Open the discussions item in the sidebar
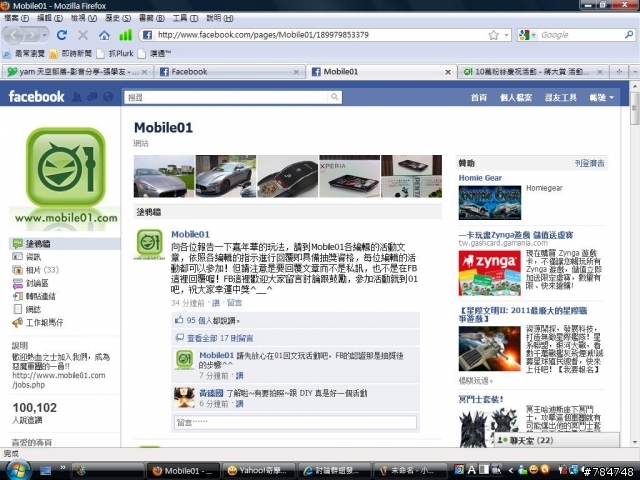Viewport: 640px width, 480px height. pyautogui.click(x=31, y=283)
